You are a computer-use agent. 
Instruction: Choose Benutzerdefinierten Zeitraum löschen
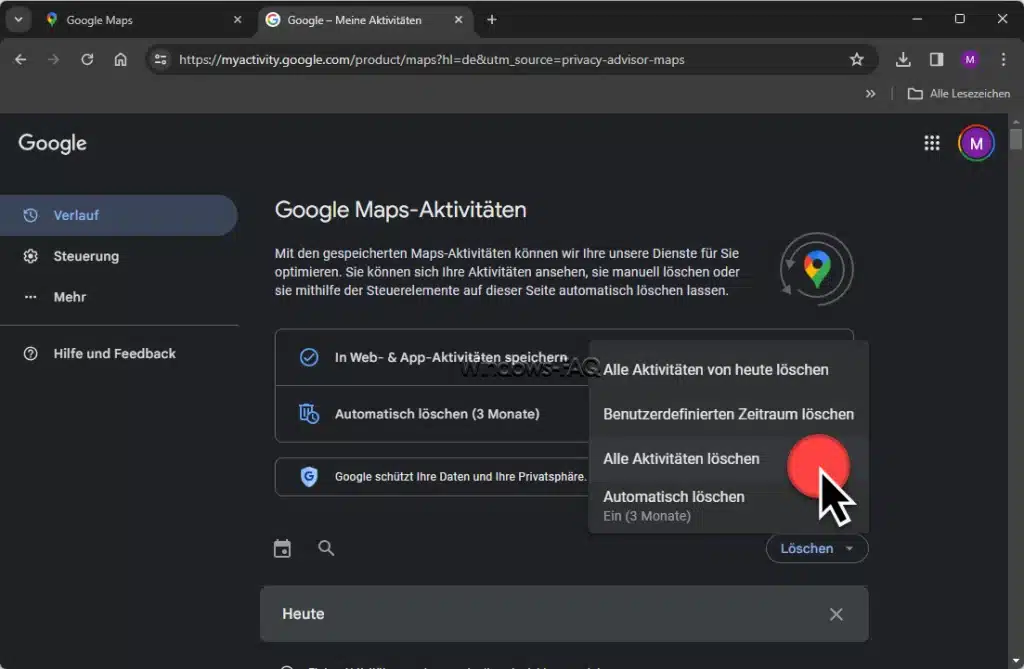[x=729, y=414]
